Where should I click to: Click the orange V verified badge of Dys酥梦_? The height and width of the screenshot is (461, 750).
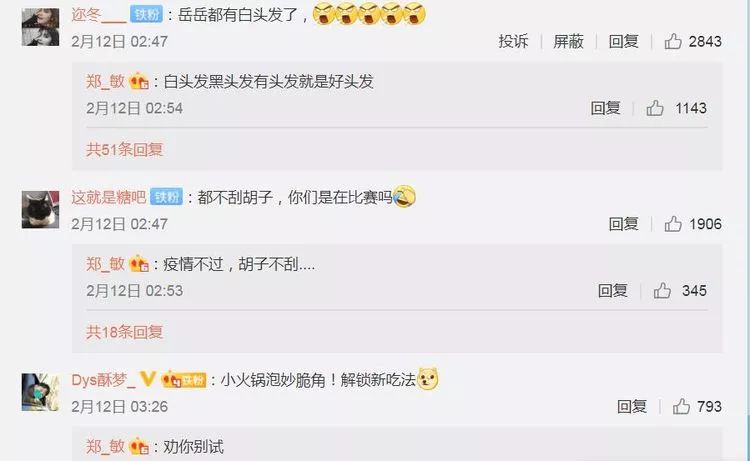[148, 379]
